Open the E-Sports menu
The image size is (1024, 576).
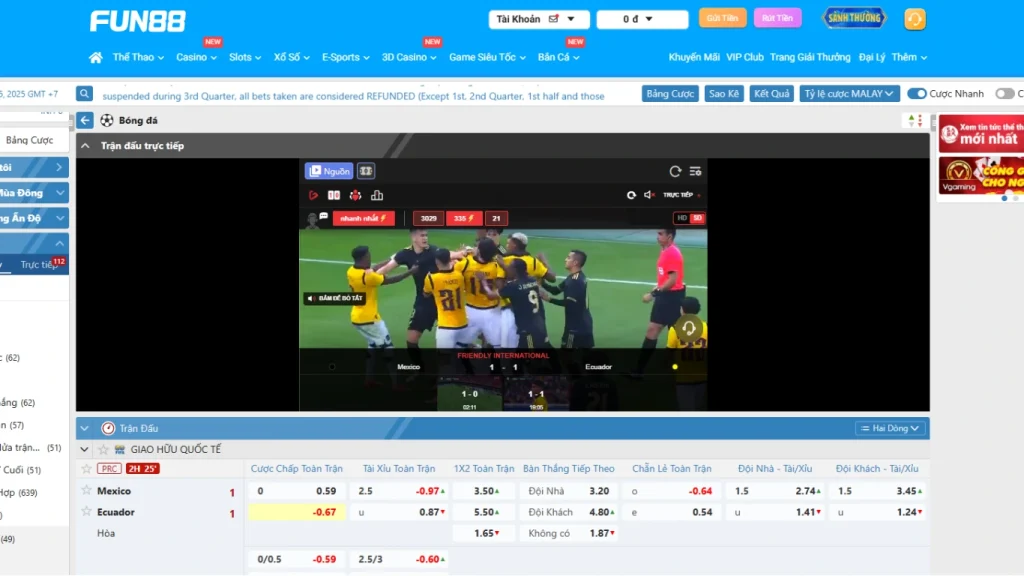pyautogui.click(x=346, y=58)
